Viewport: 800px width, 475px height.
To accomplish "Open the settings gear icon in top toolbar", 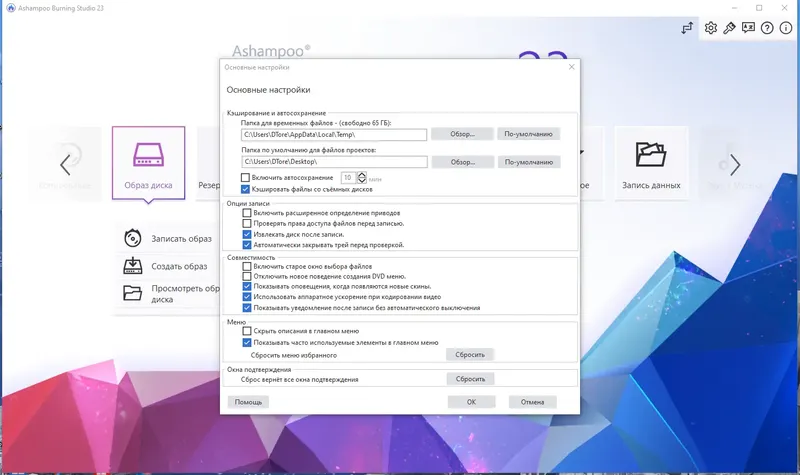I will click(710, 28).
